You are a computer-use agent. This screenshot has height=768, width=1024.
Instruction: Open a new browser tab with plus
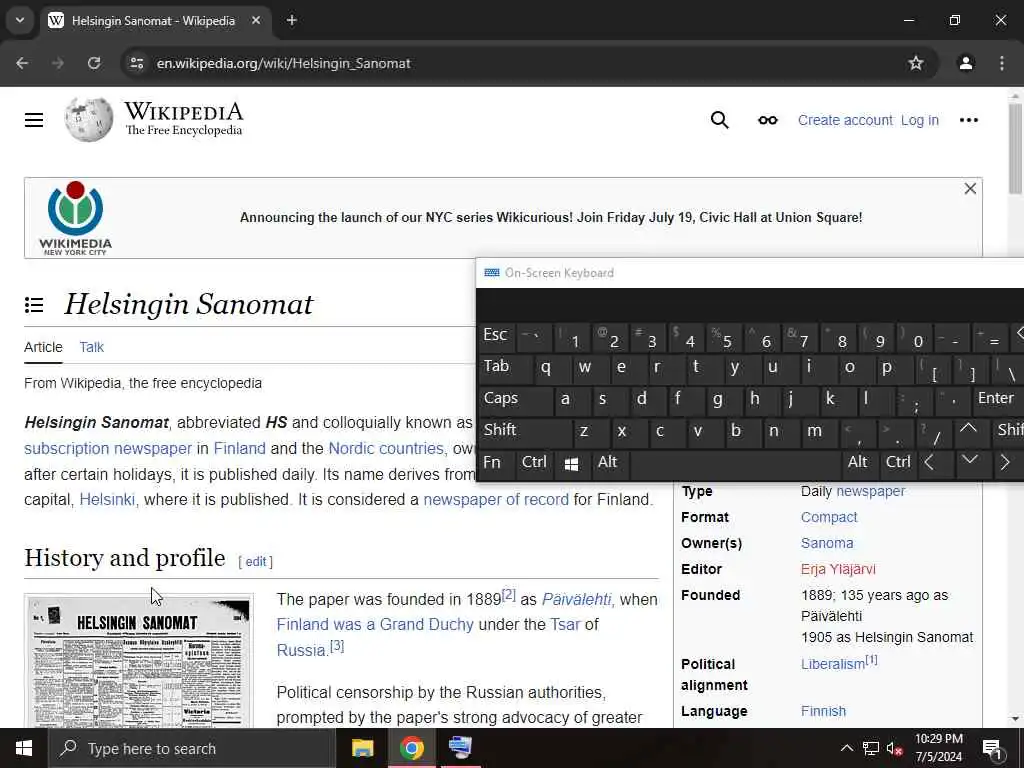click(x=292, y=21)
